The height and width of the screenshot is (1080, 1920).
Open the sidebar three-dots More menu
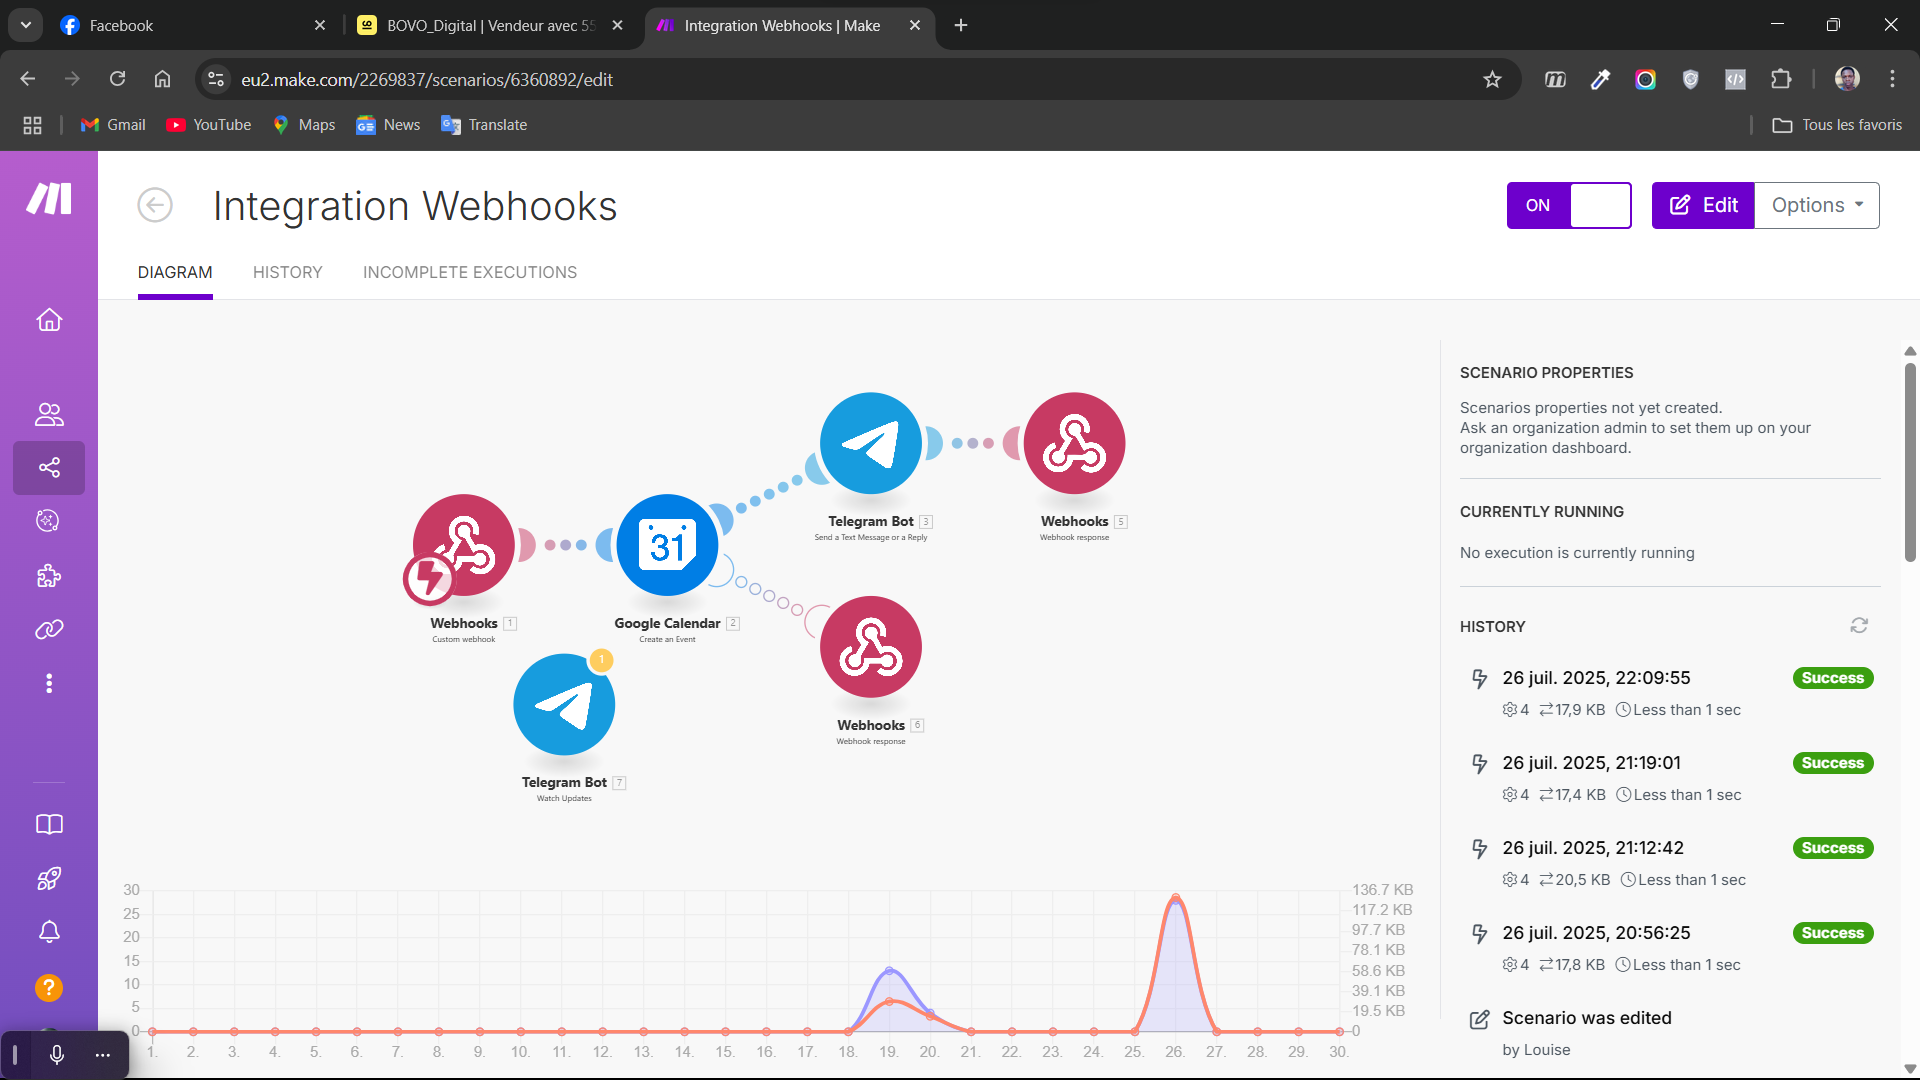pos(48,683)
